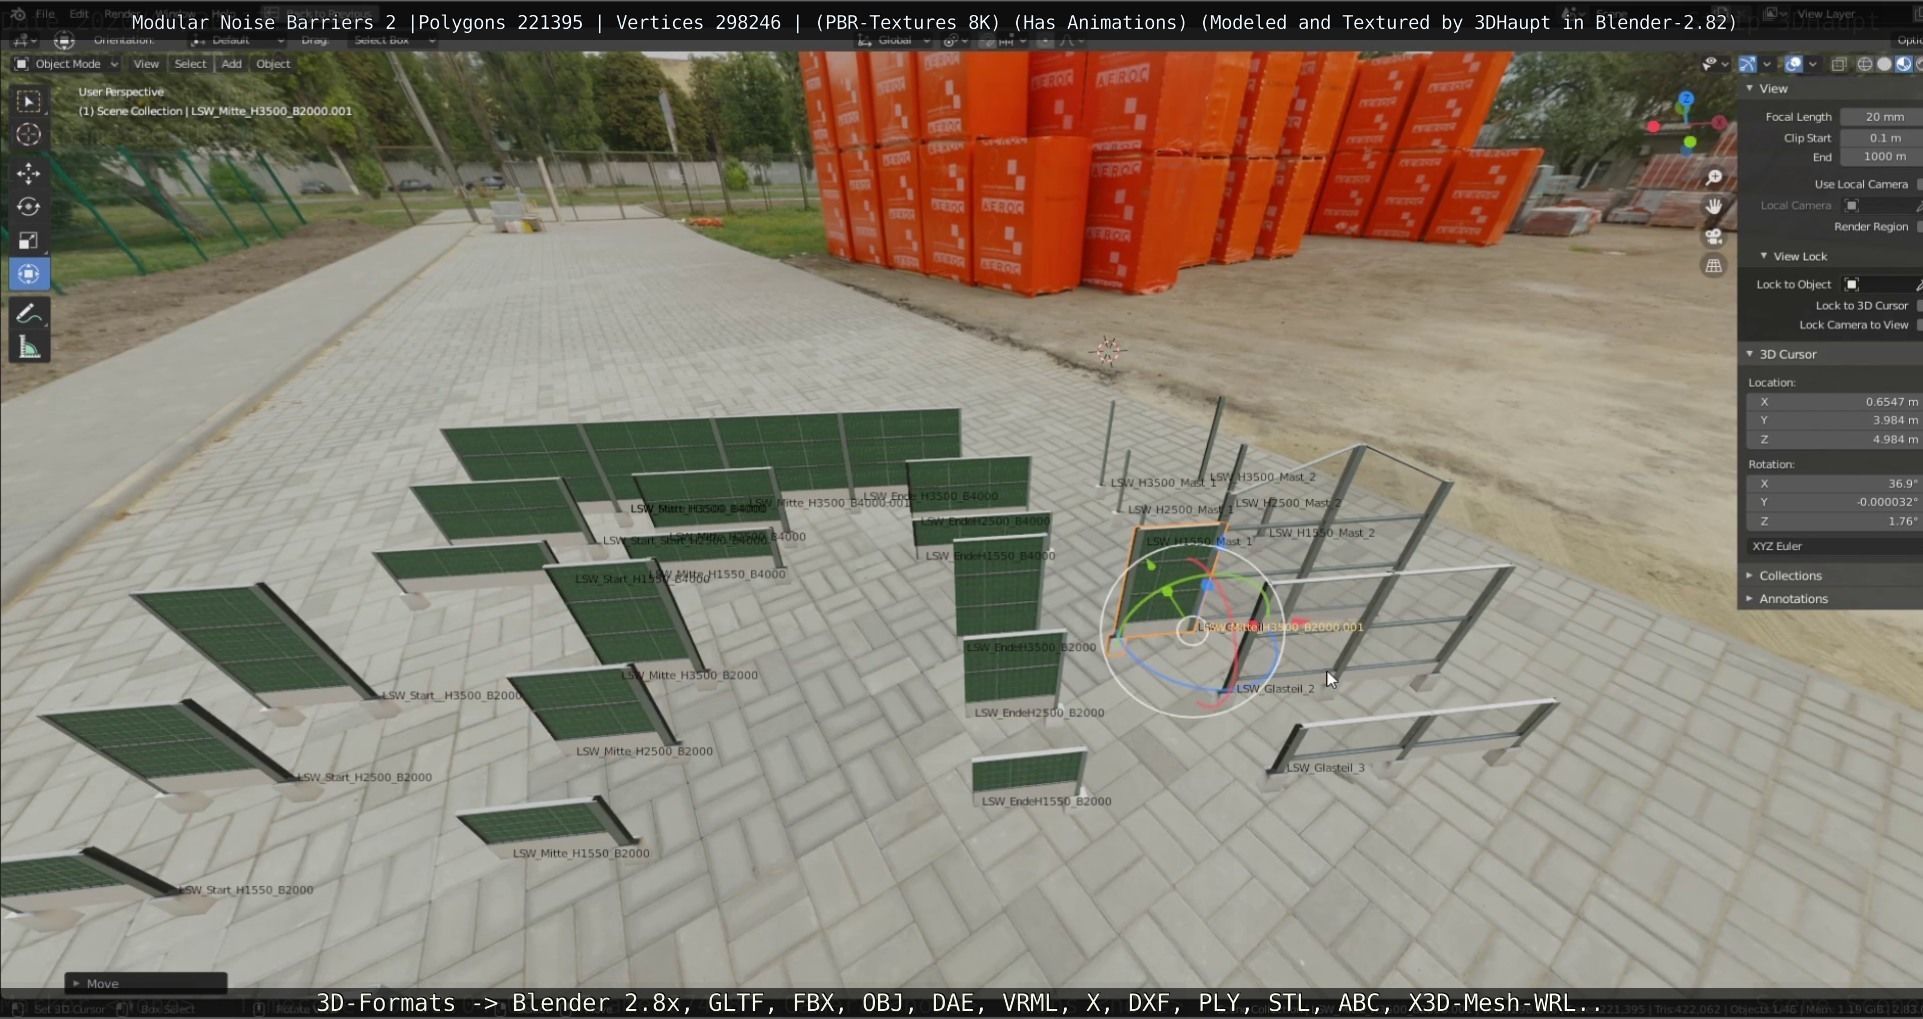
Task: Click the Pan view hand icon
Action: point(1714,206)
